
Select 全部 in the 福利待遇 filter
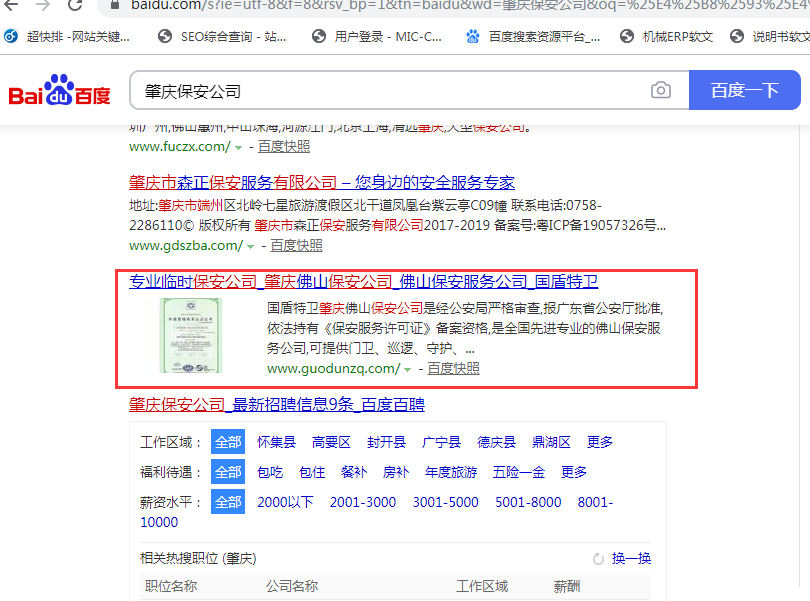[227, 472]
